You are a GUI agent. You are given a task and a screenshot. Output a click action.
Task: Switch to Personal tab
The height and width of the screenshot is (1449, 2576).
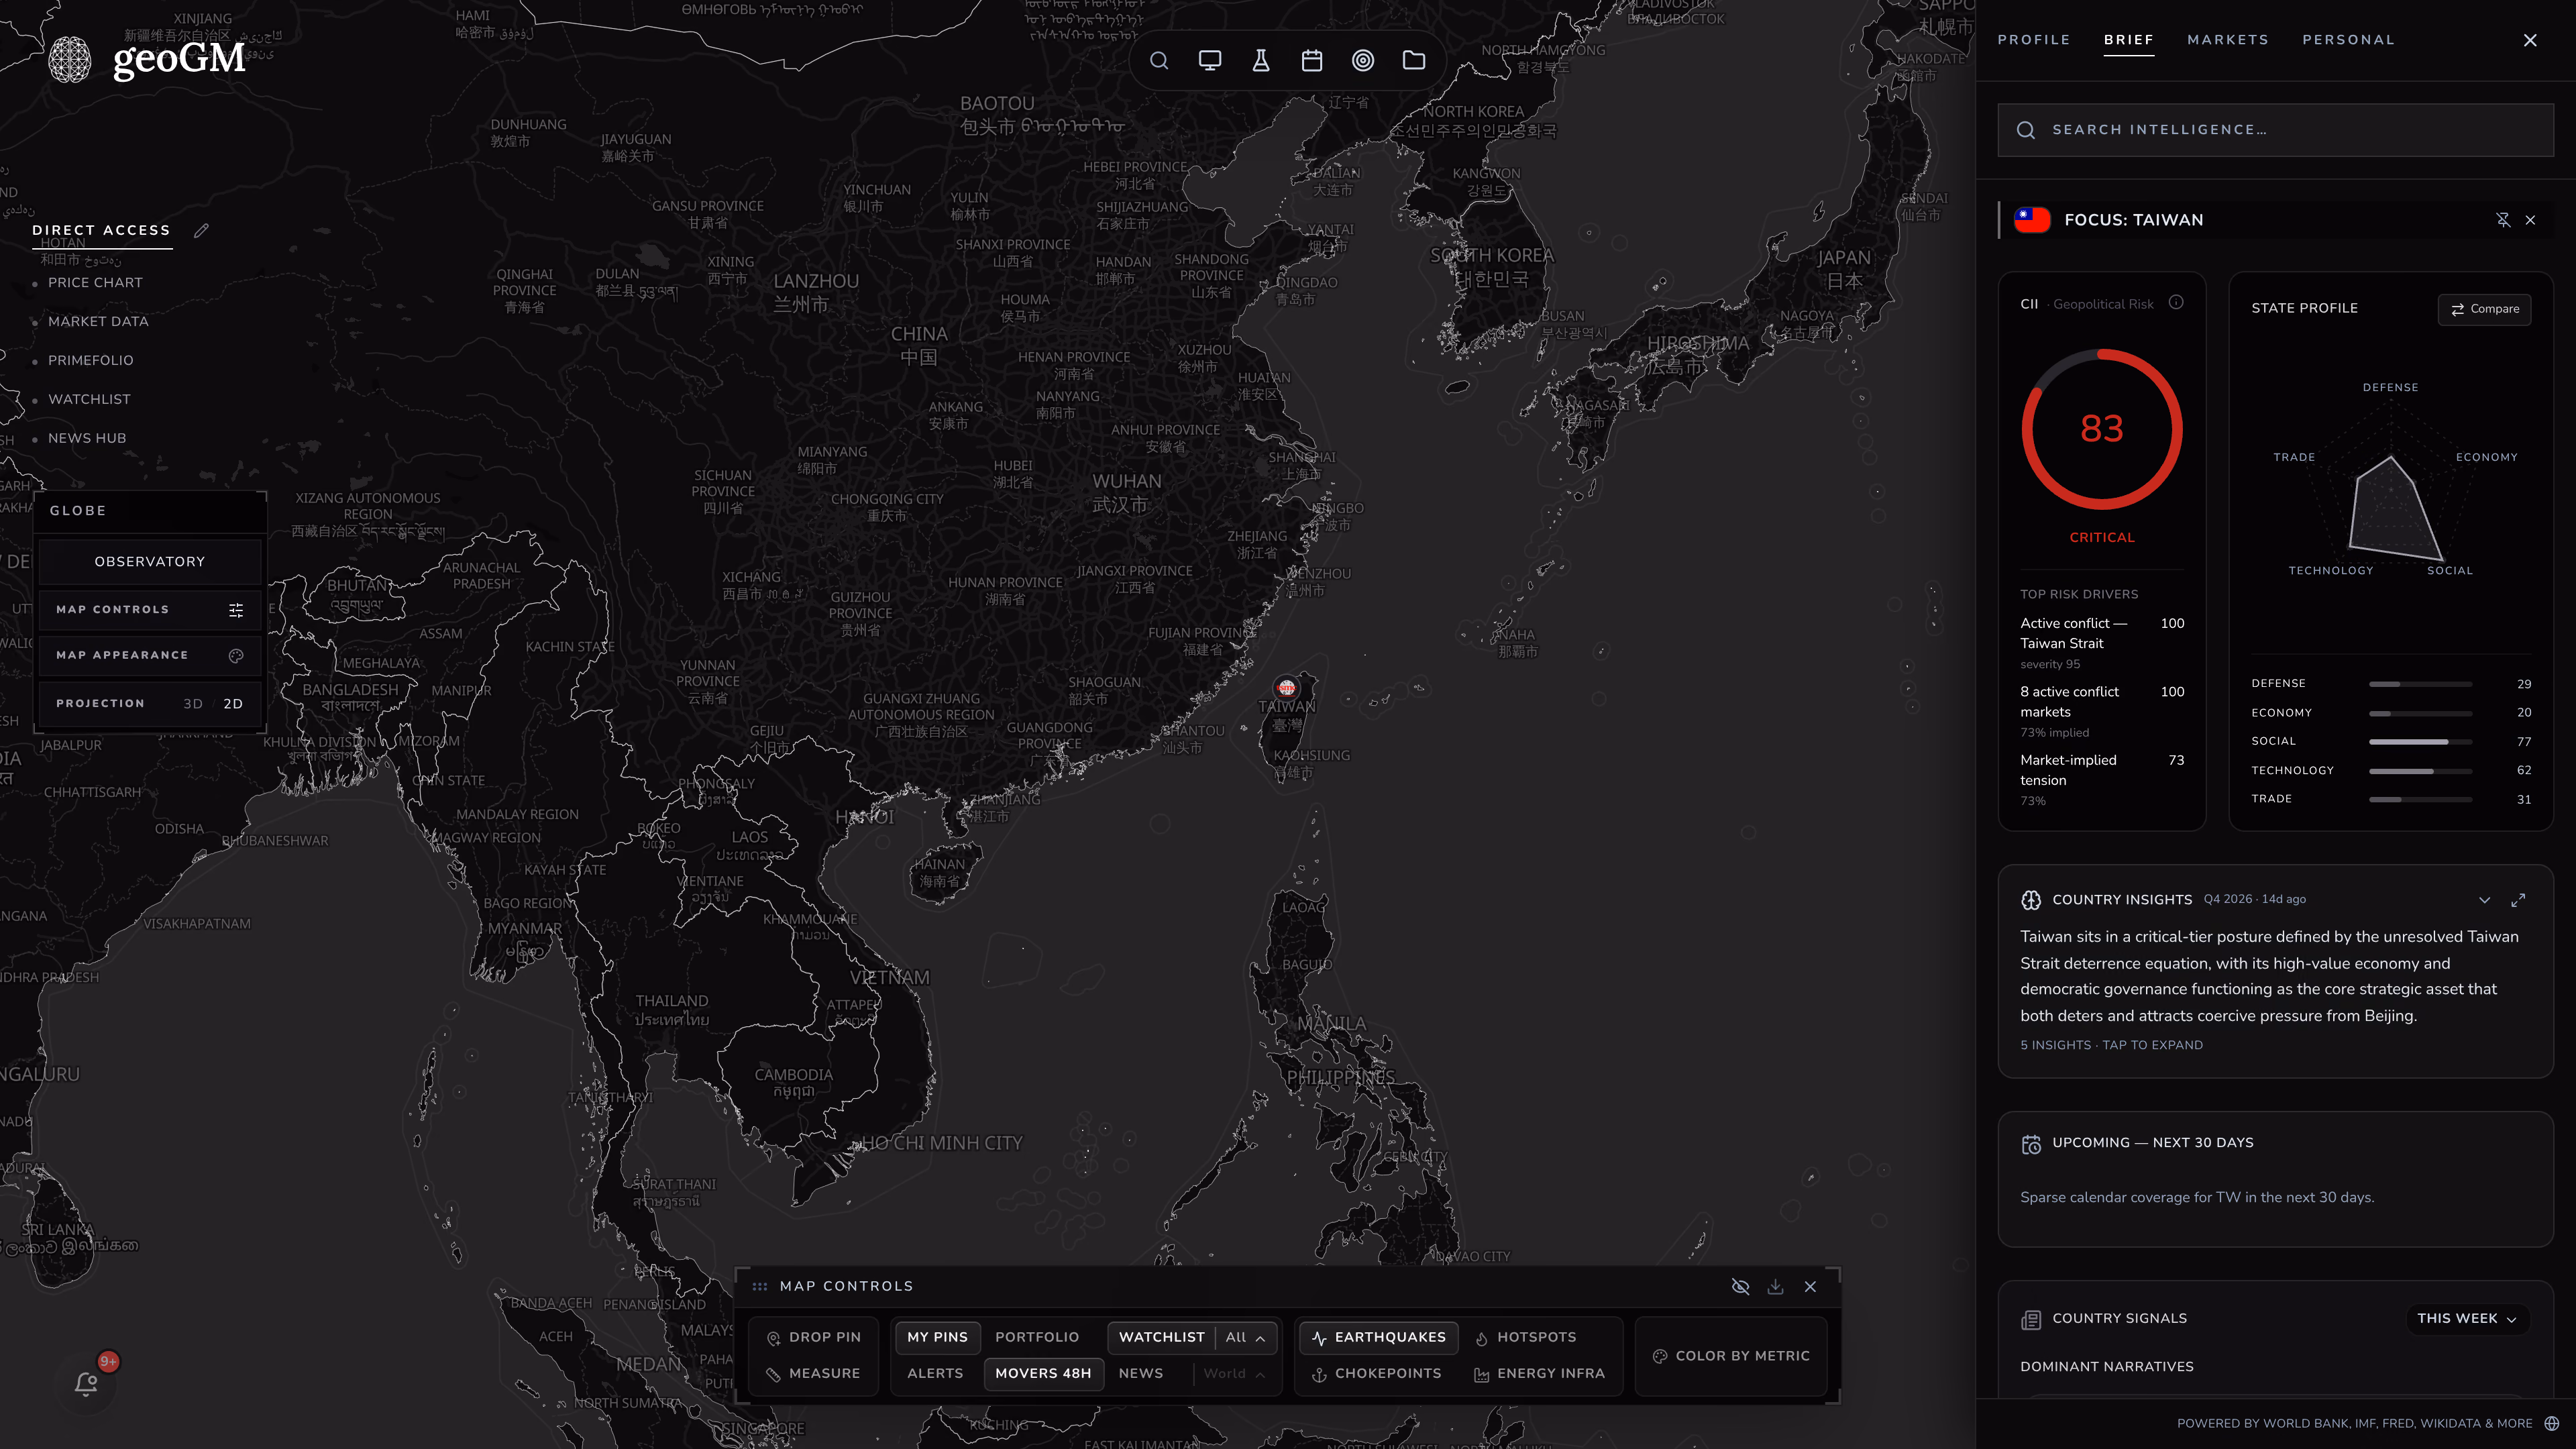(x=2348, y=40)
